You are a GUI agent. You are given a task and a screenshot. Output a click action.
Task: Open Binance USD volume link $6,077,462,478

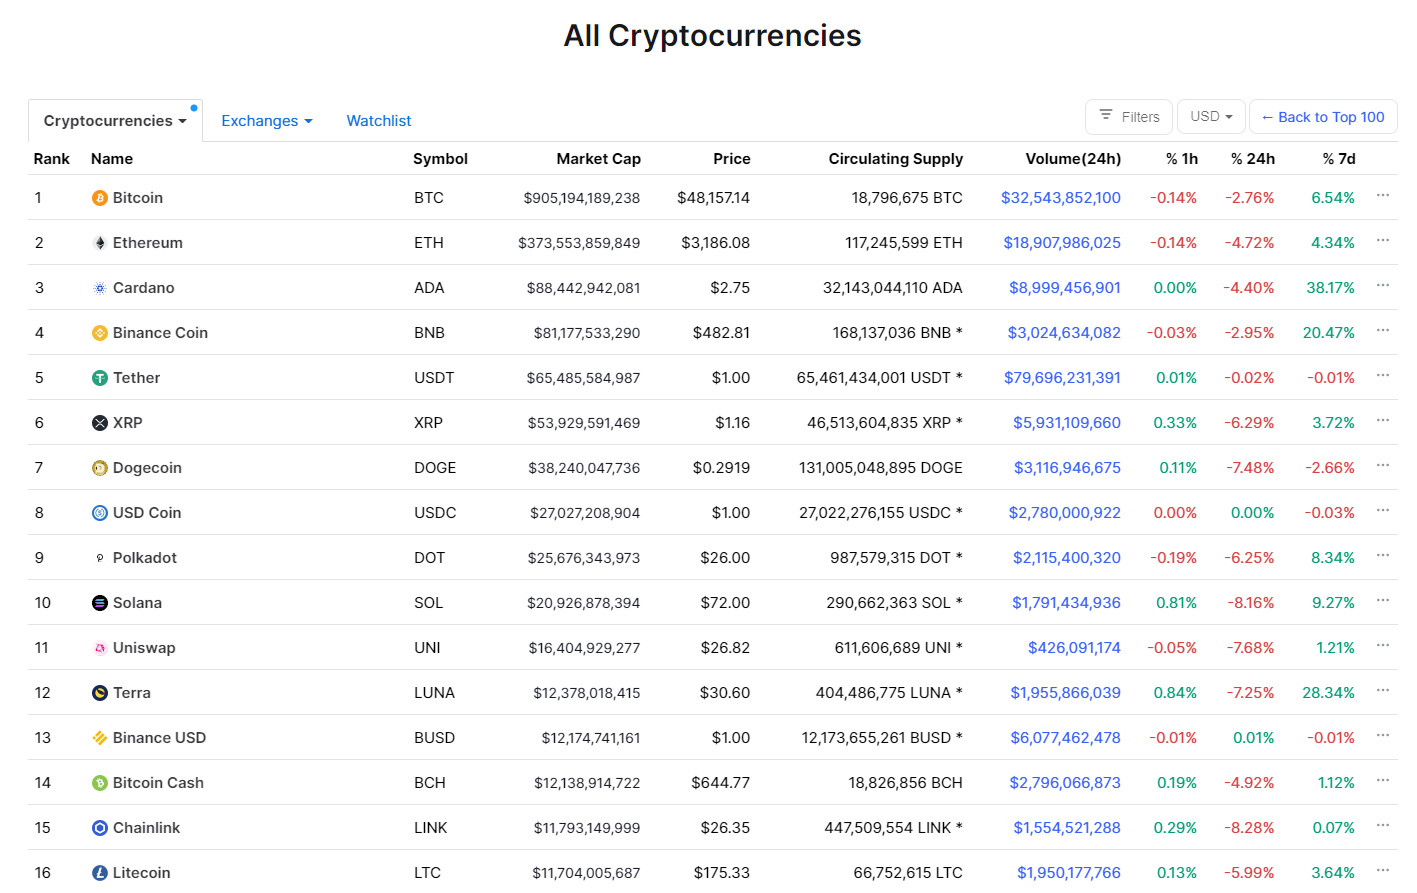1065,738
